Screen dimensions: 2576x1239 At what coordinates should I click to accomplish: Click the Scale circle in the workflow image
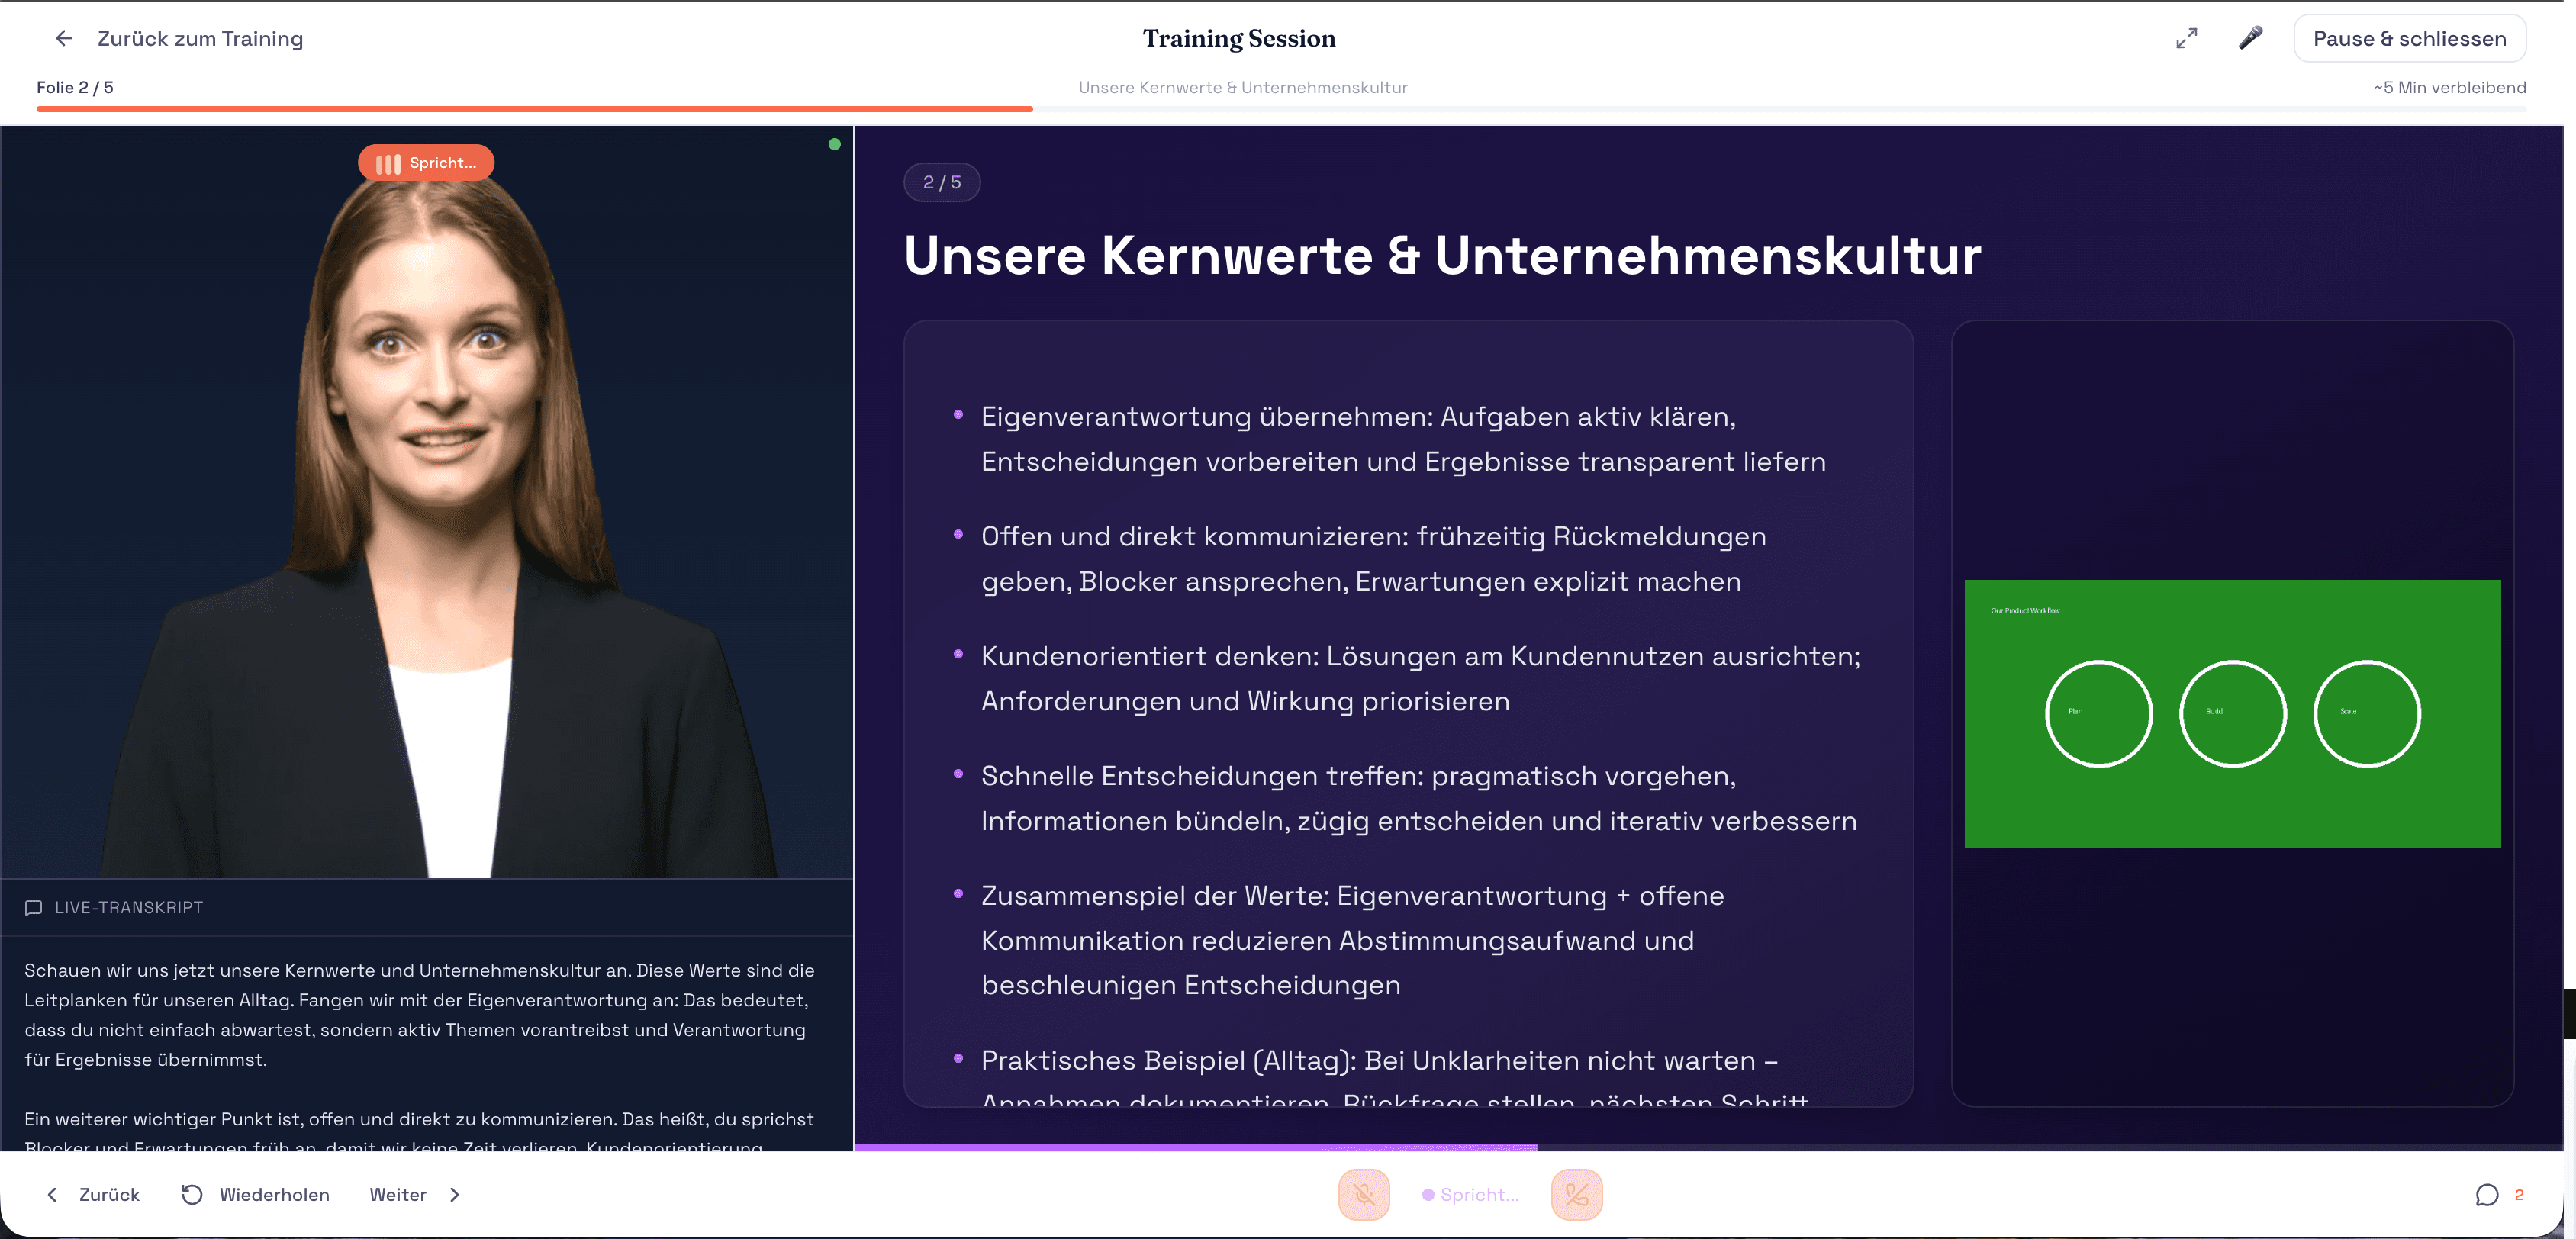[2366, 713]
